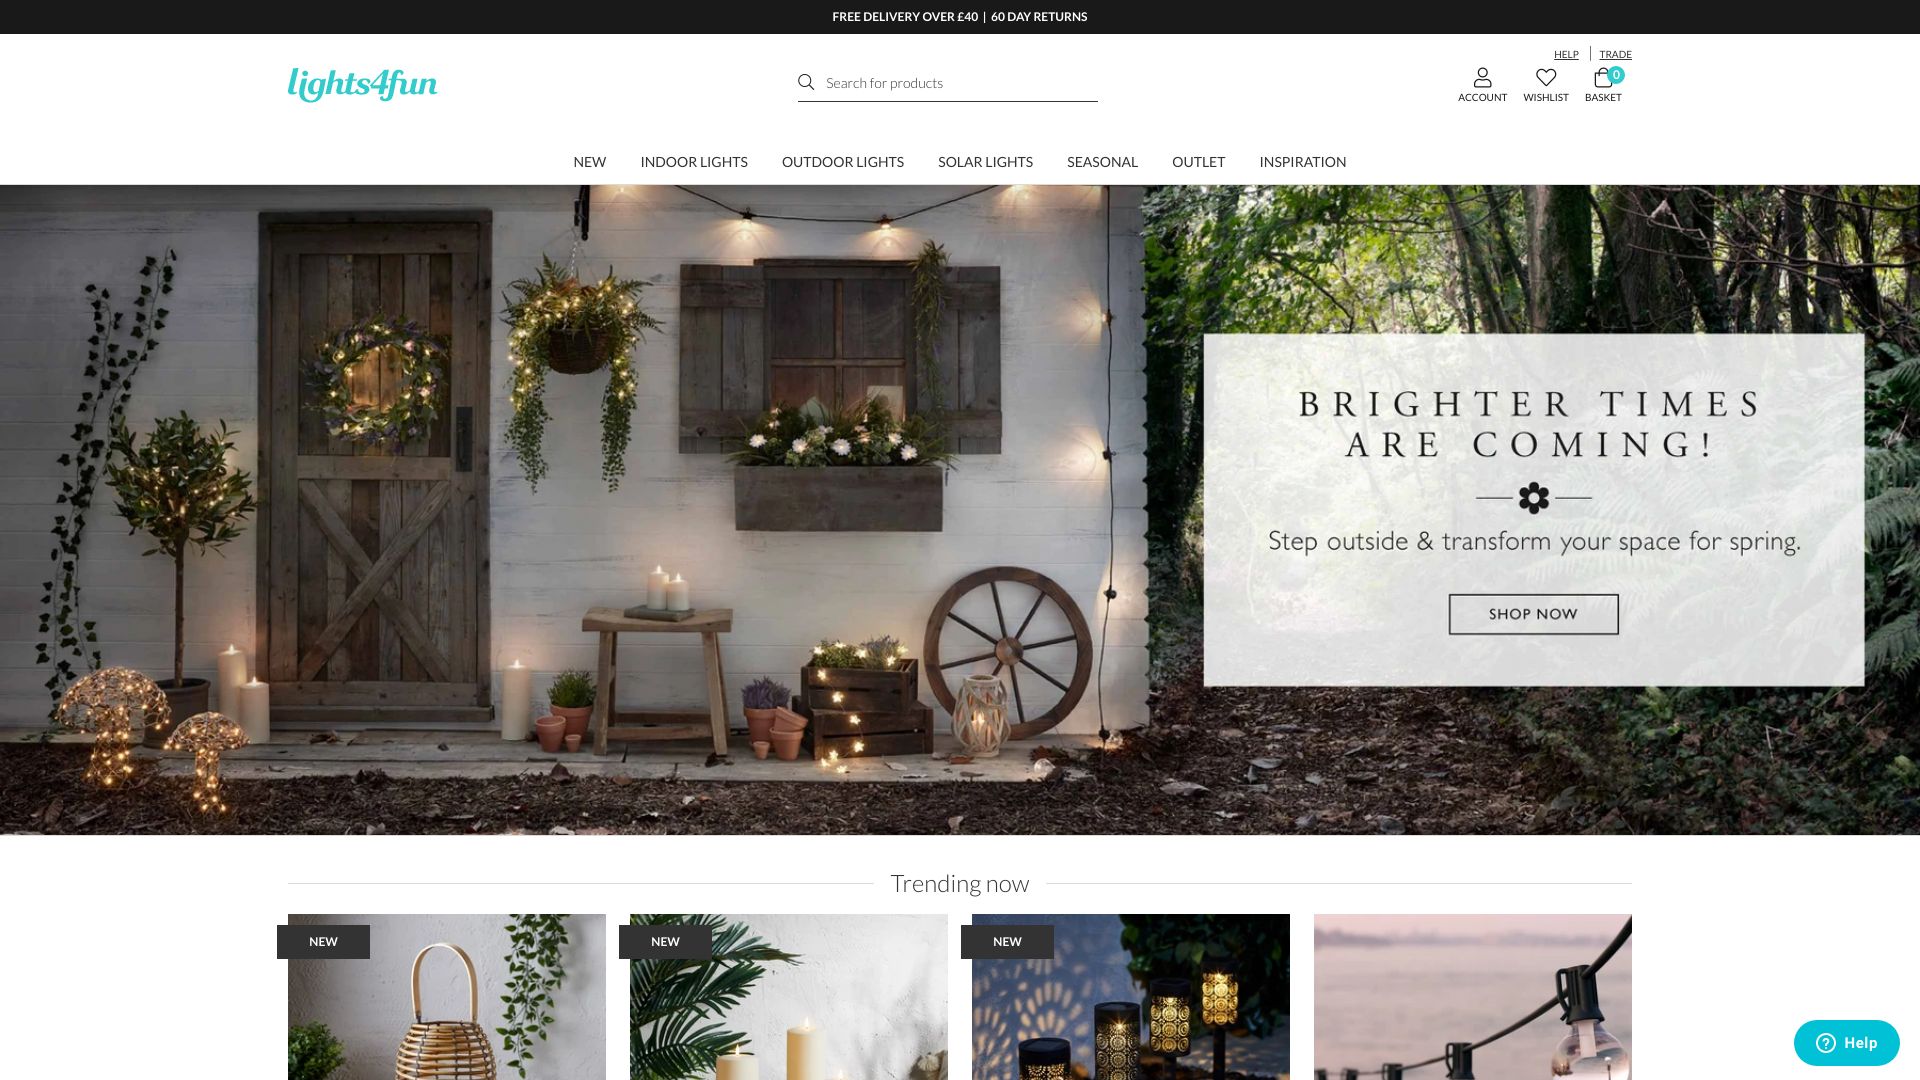Image resolution: width=1920 pixels, height=1080 pixels.
Task: Toggle the OUTLET category tab
Action: [x=1199, y=161]
